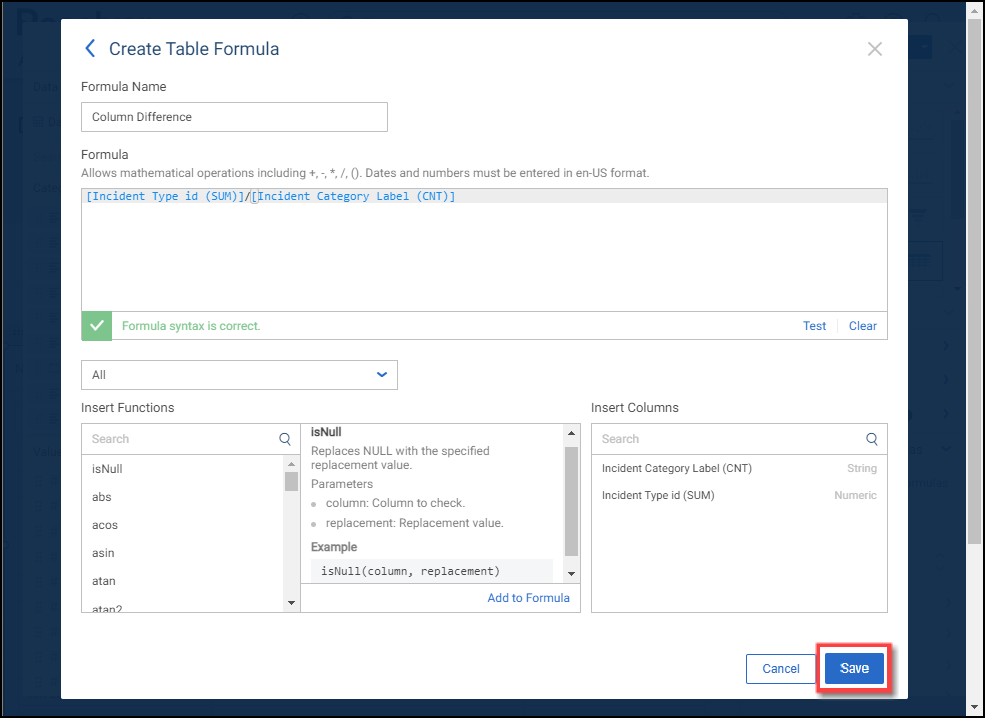This screenshot has width=985, height=718.
Task: Click the Test formula link
Action: click(814, 326)
